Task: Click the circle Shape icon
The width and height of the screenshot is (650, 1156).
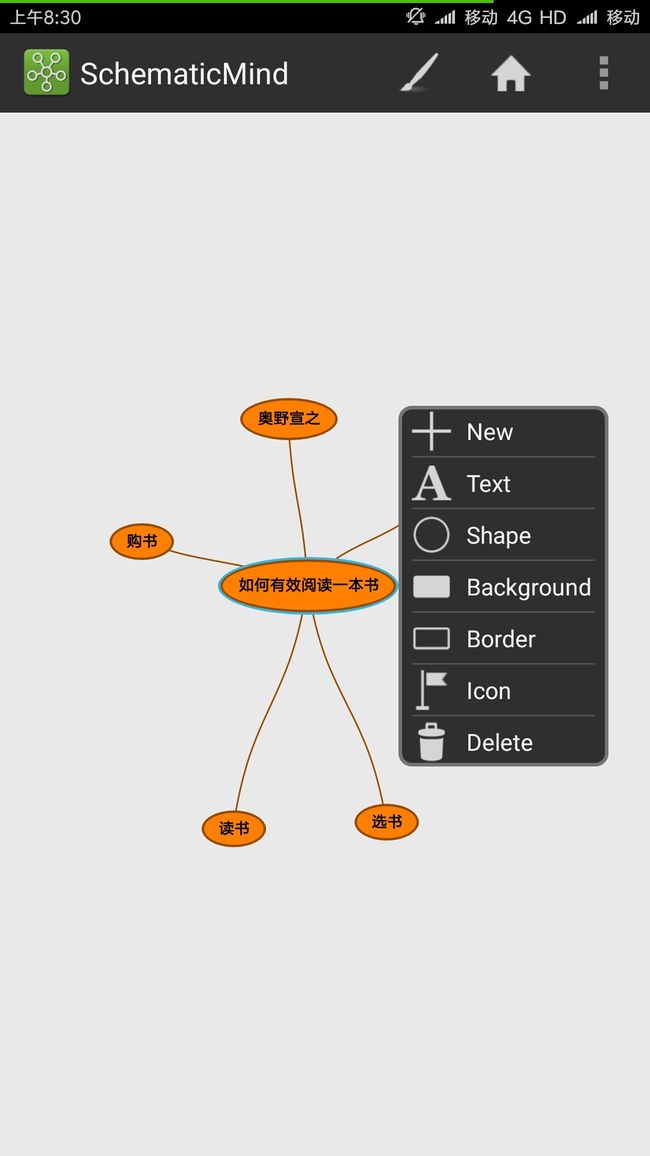Action: tap(431, 535)
